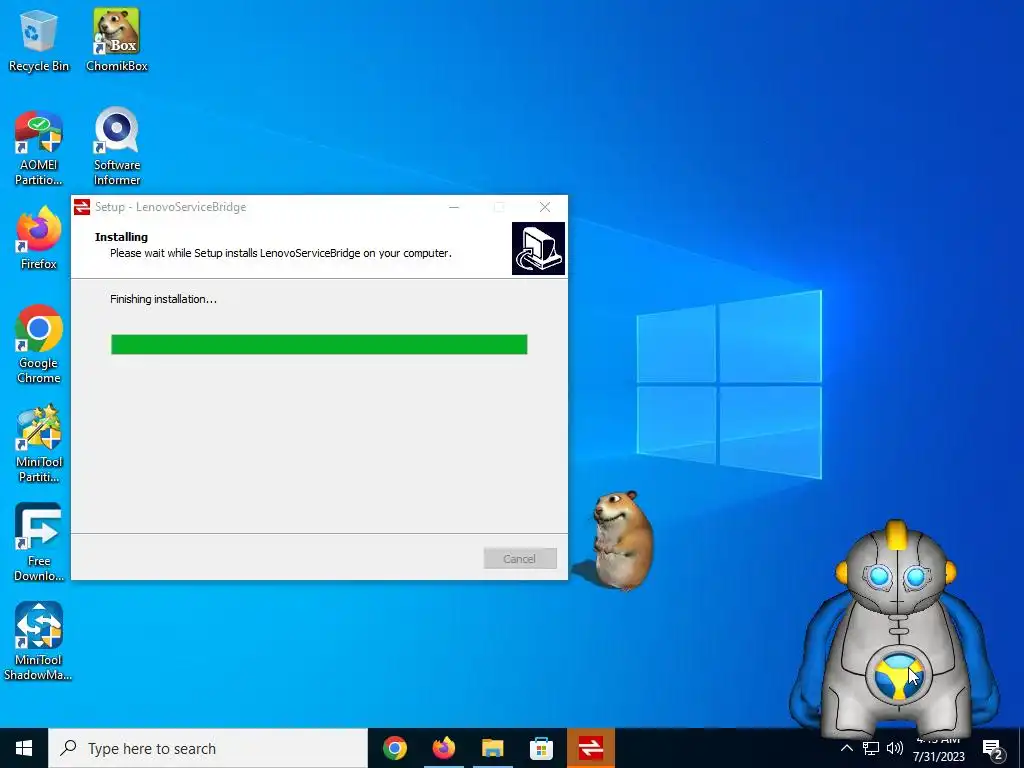The image size is (1024, 768).
Task: Open the volume control tray icon
Action: (895, 748)
